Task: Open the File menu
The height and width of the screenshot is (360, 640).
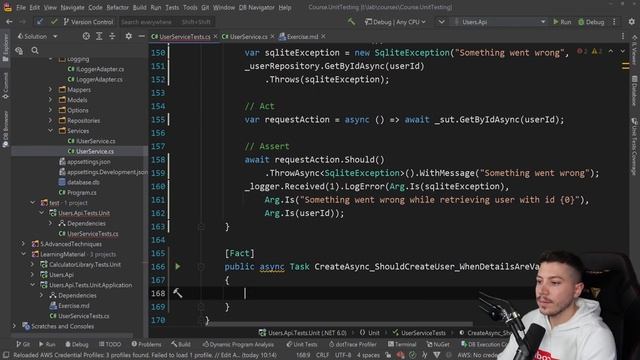Action: tap(21, 7)
